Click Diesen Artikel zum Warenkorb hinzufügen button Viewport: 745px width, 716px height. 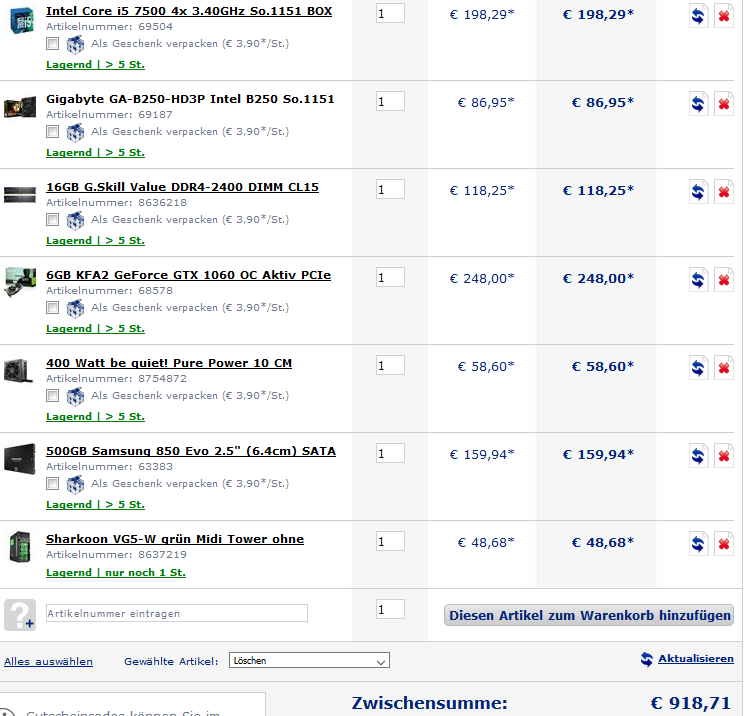pyautogui.click(x=589, y=615)
